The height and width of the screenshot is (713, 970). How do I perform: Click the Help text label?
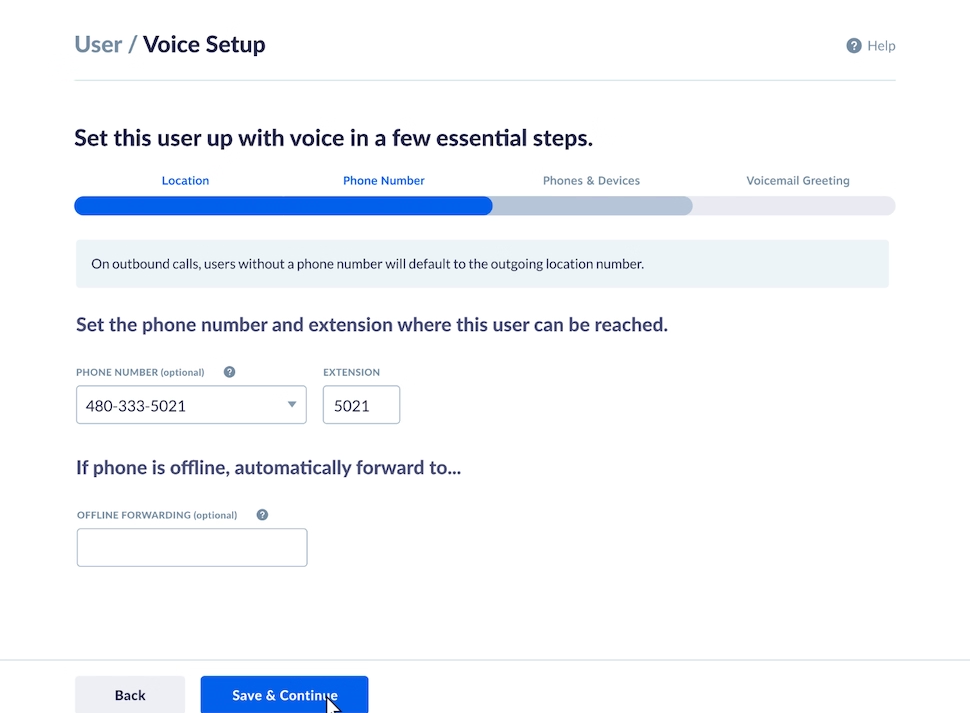pyautogui.click(x=880, y=45)
